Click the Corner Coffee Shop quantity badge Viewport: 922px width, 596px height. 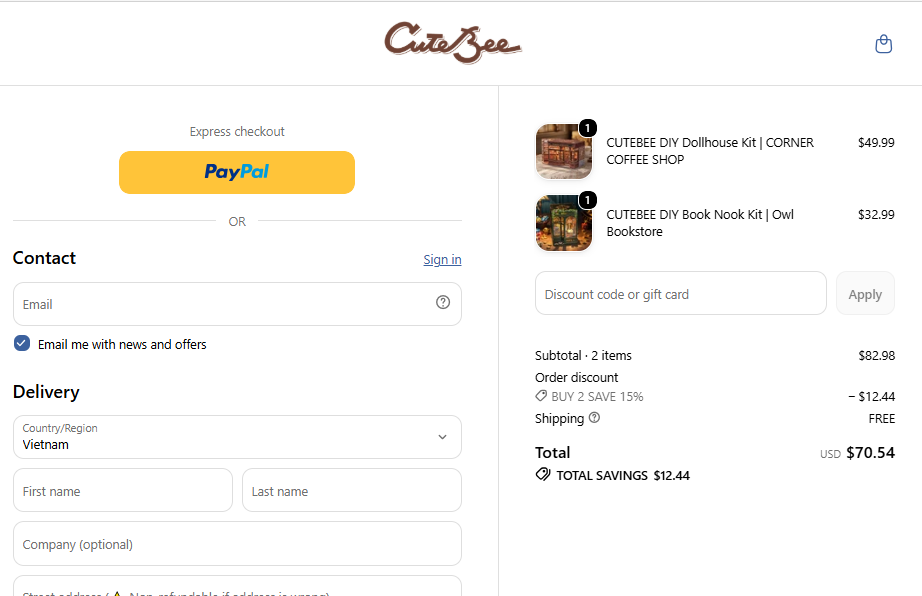(587, 128)
